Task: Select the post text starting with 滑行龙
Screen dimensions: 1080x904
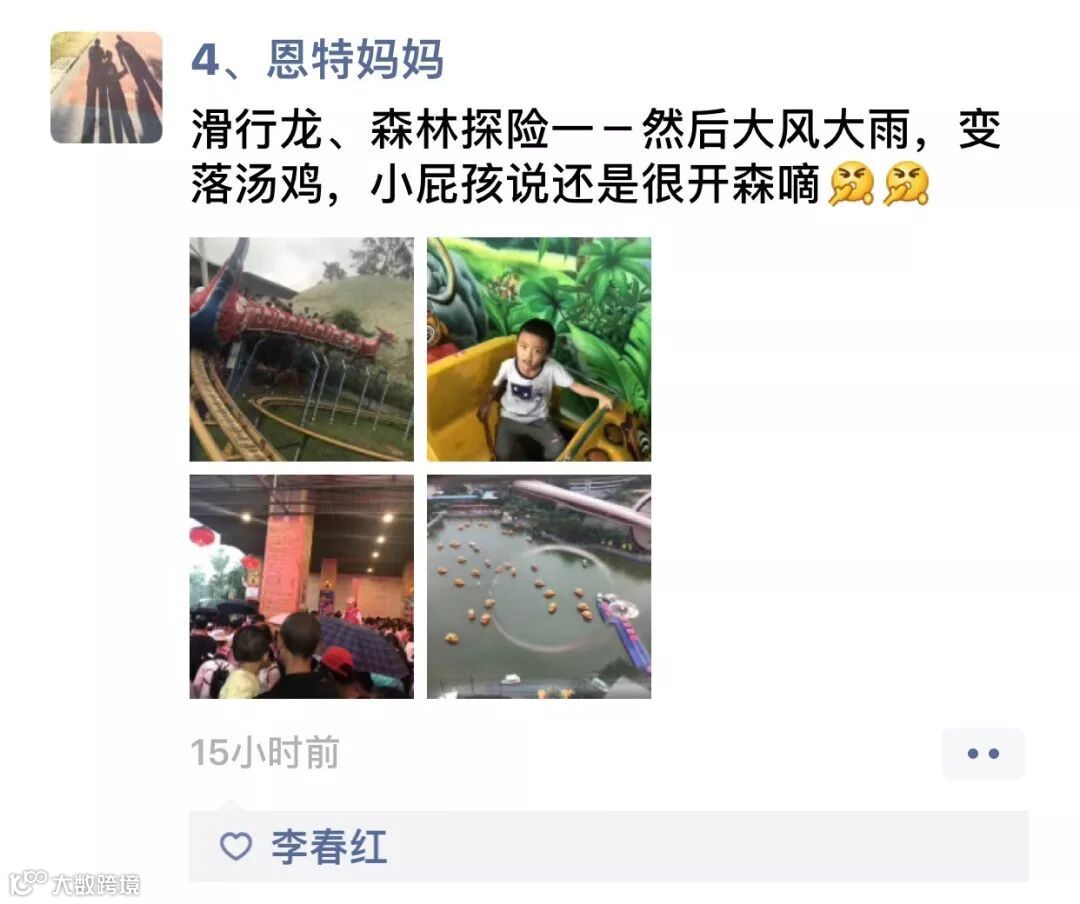Action: (x=596, y=157)
